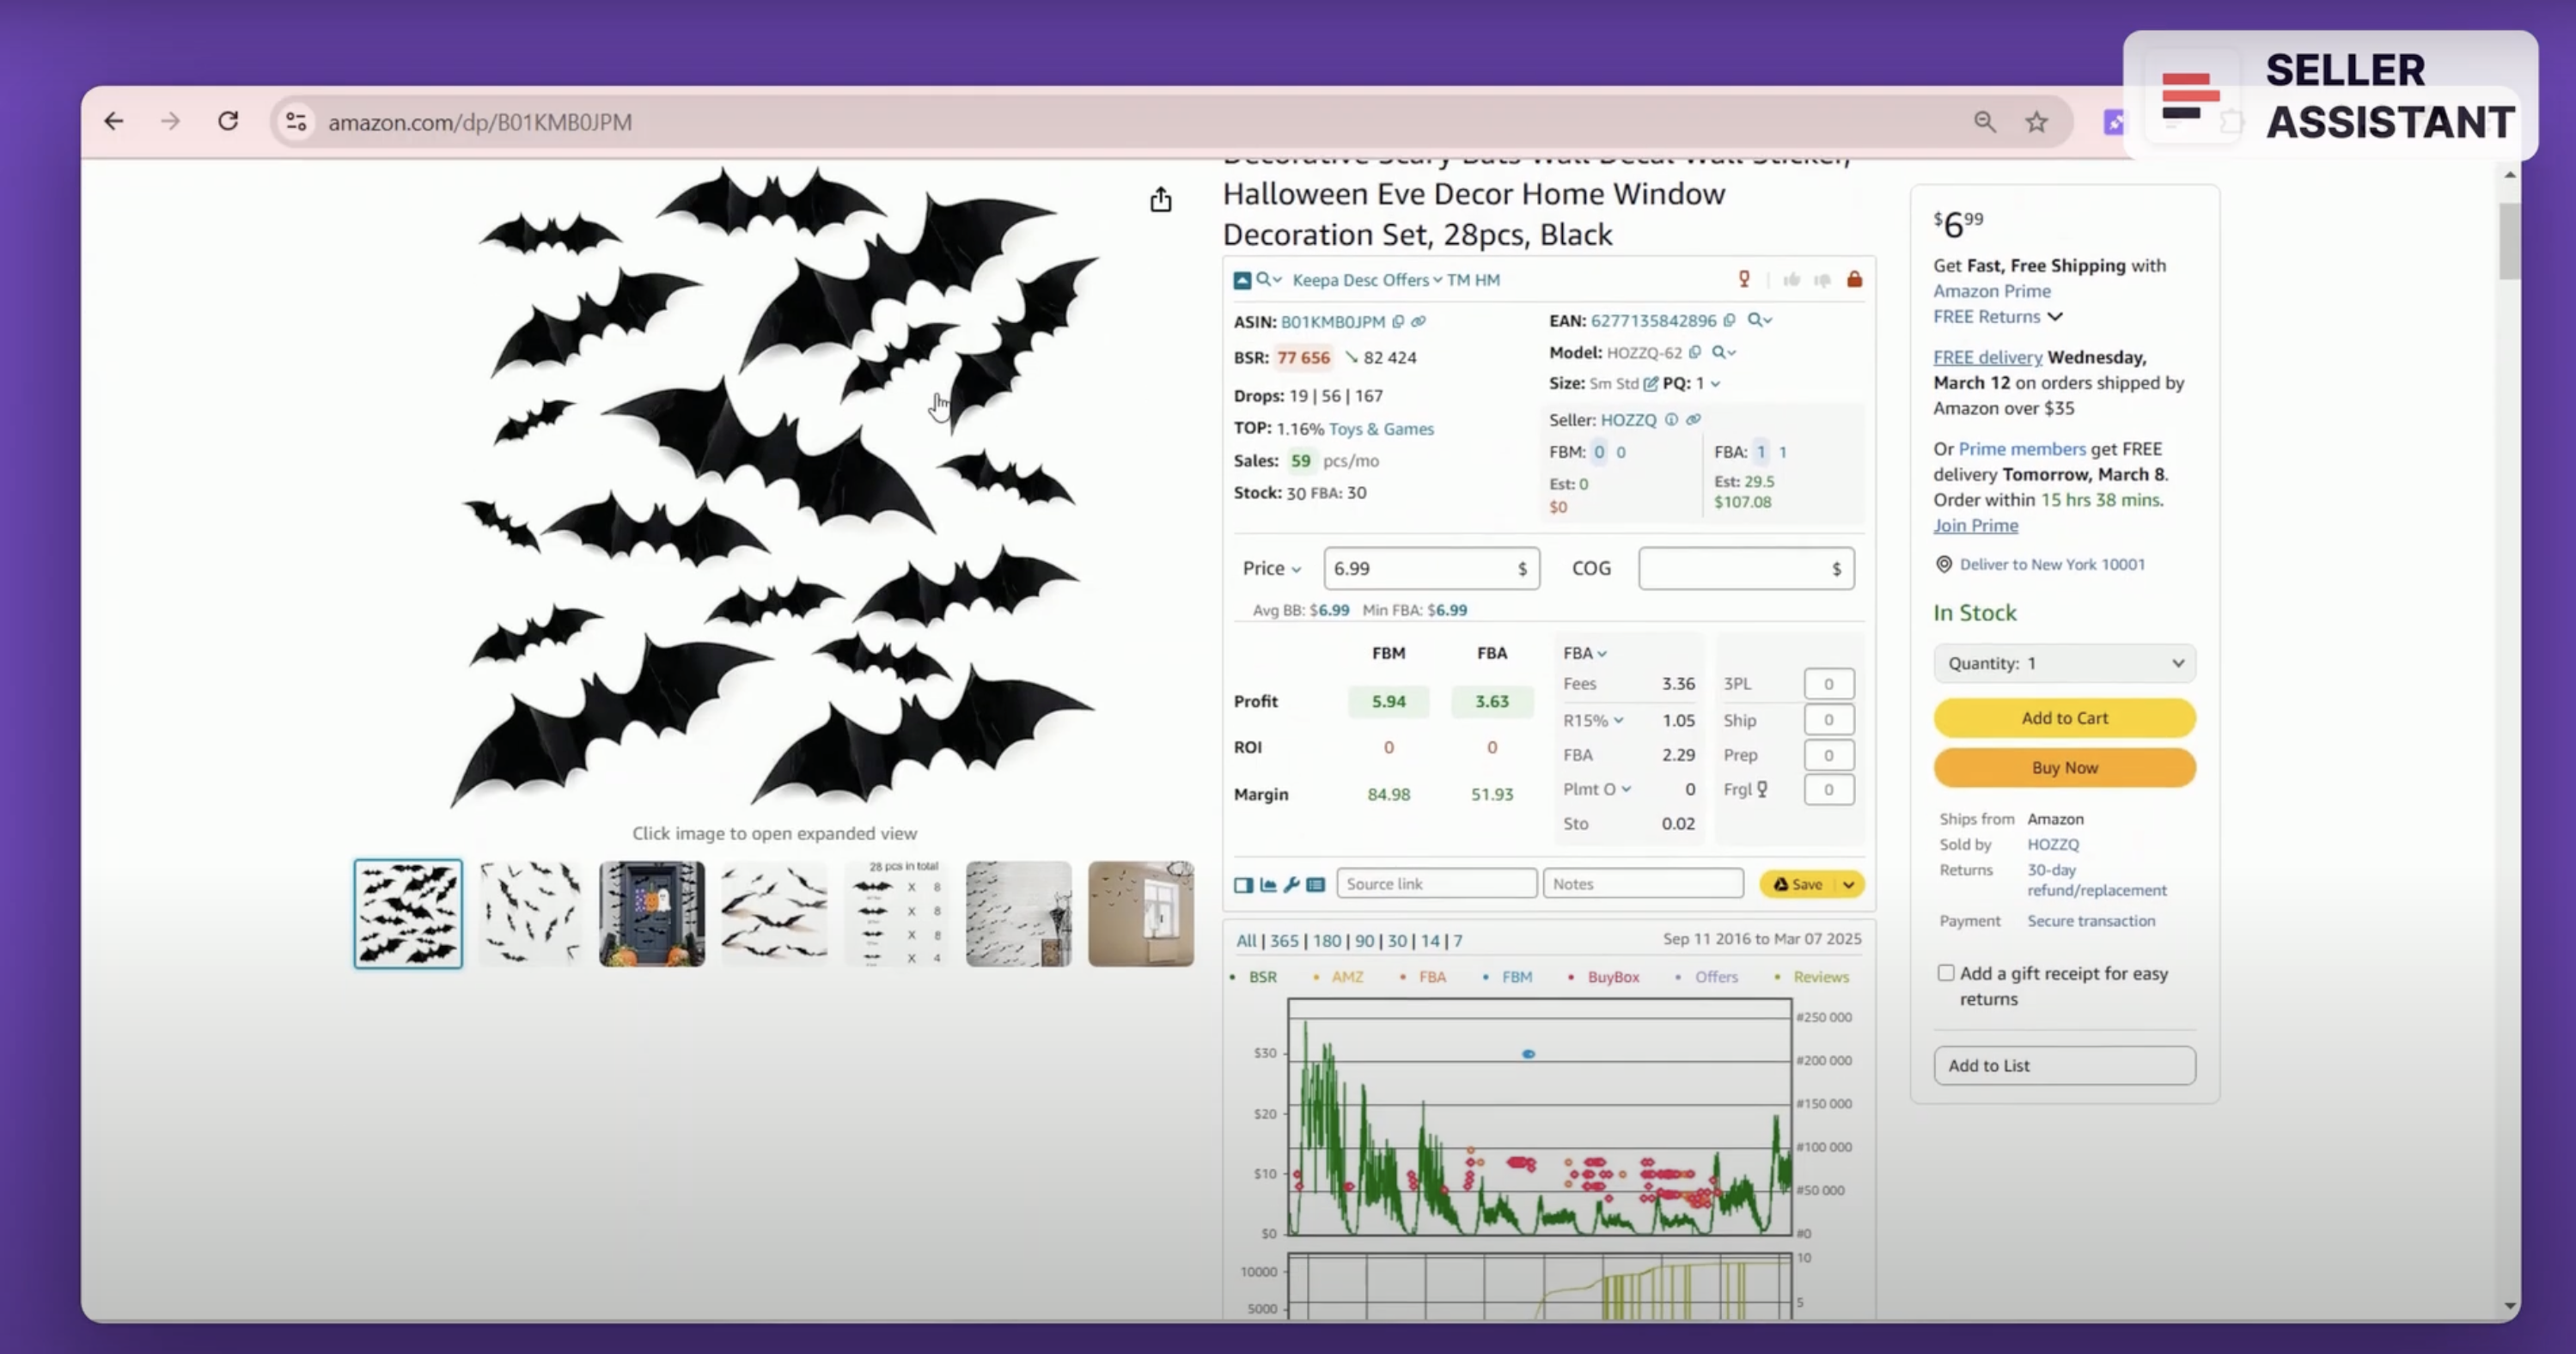The width and height of the screenshot is (2576, 1354).
Task: Click the thumbs down feedback icon
Action: click(x=1823, y=280)
